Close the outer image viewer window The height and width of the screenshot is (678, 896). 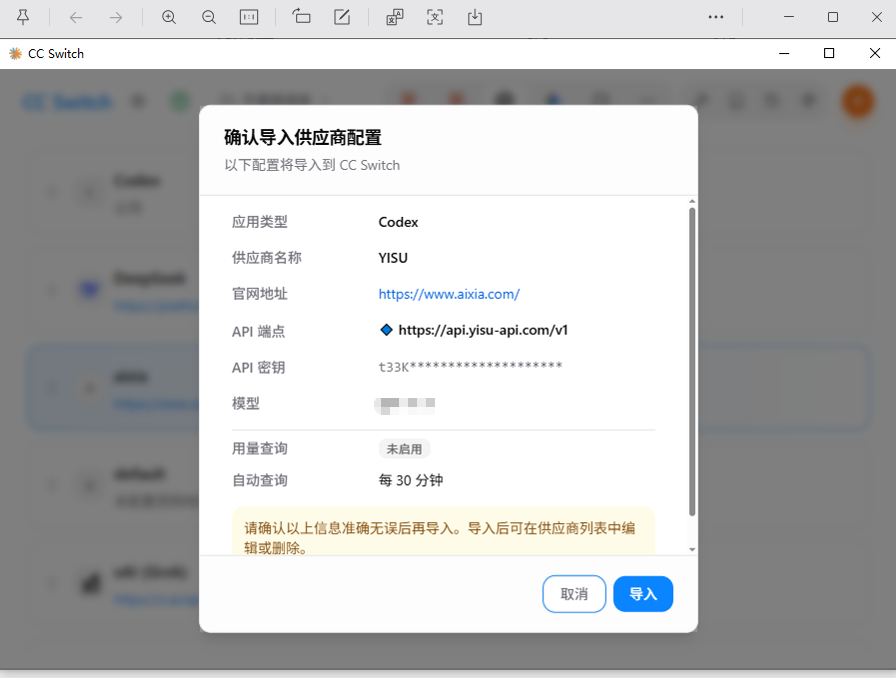[877, 17]
